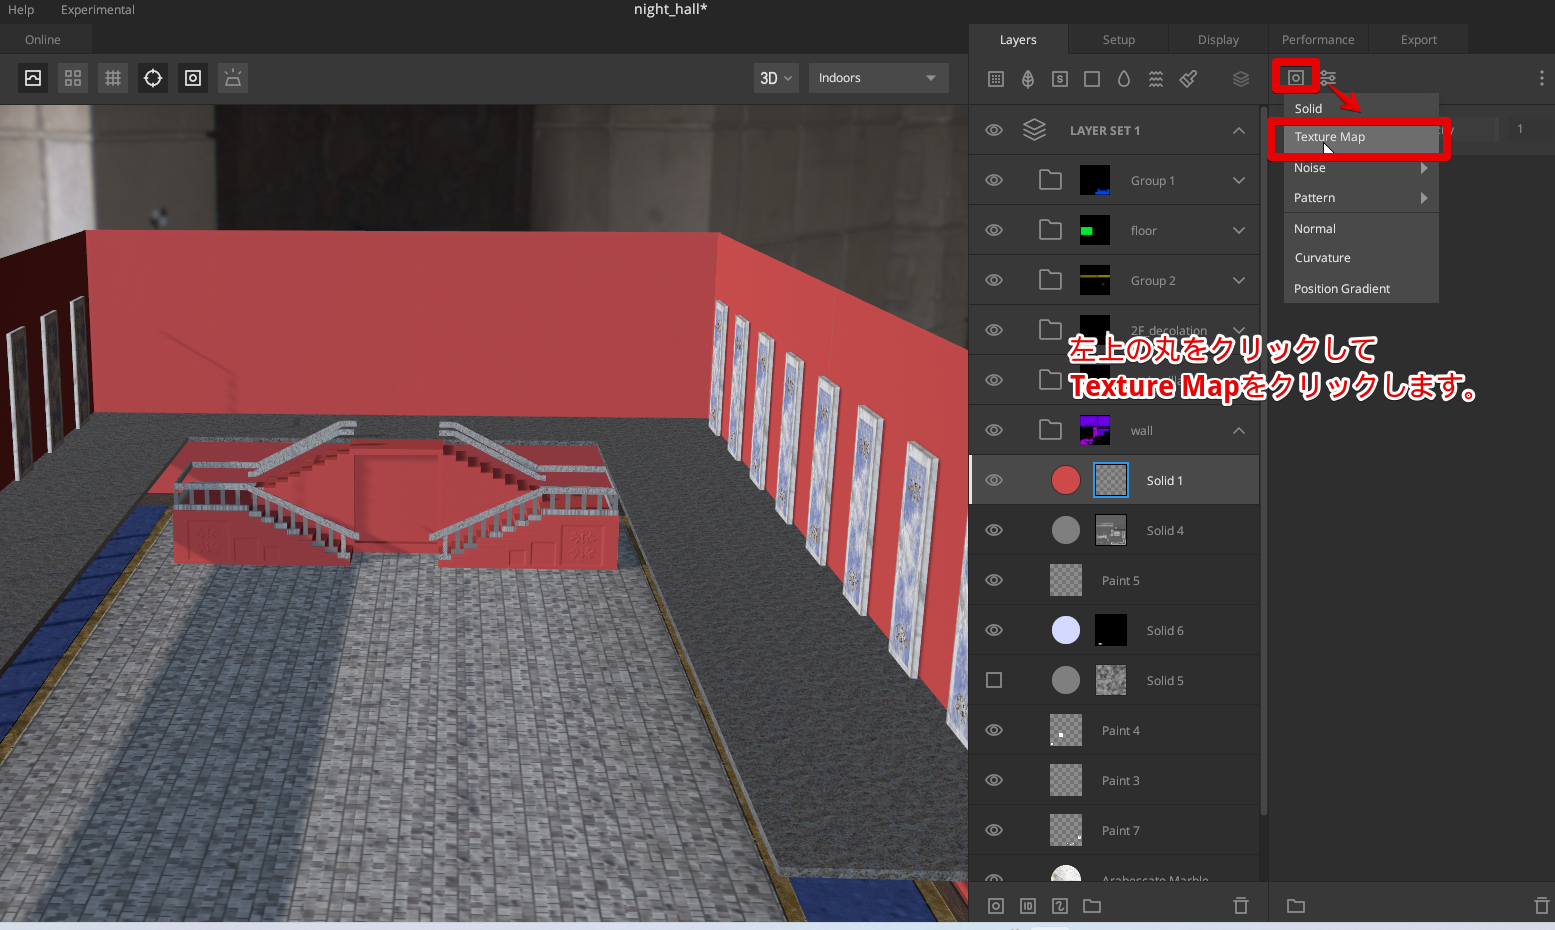The image size is (1555, 930).
Task: Click the Online button
Action: point(44,39)
